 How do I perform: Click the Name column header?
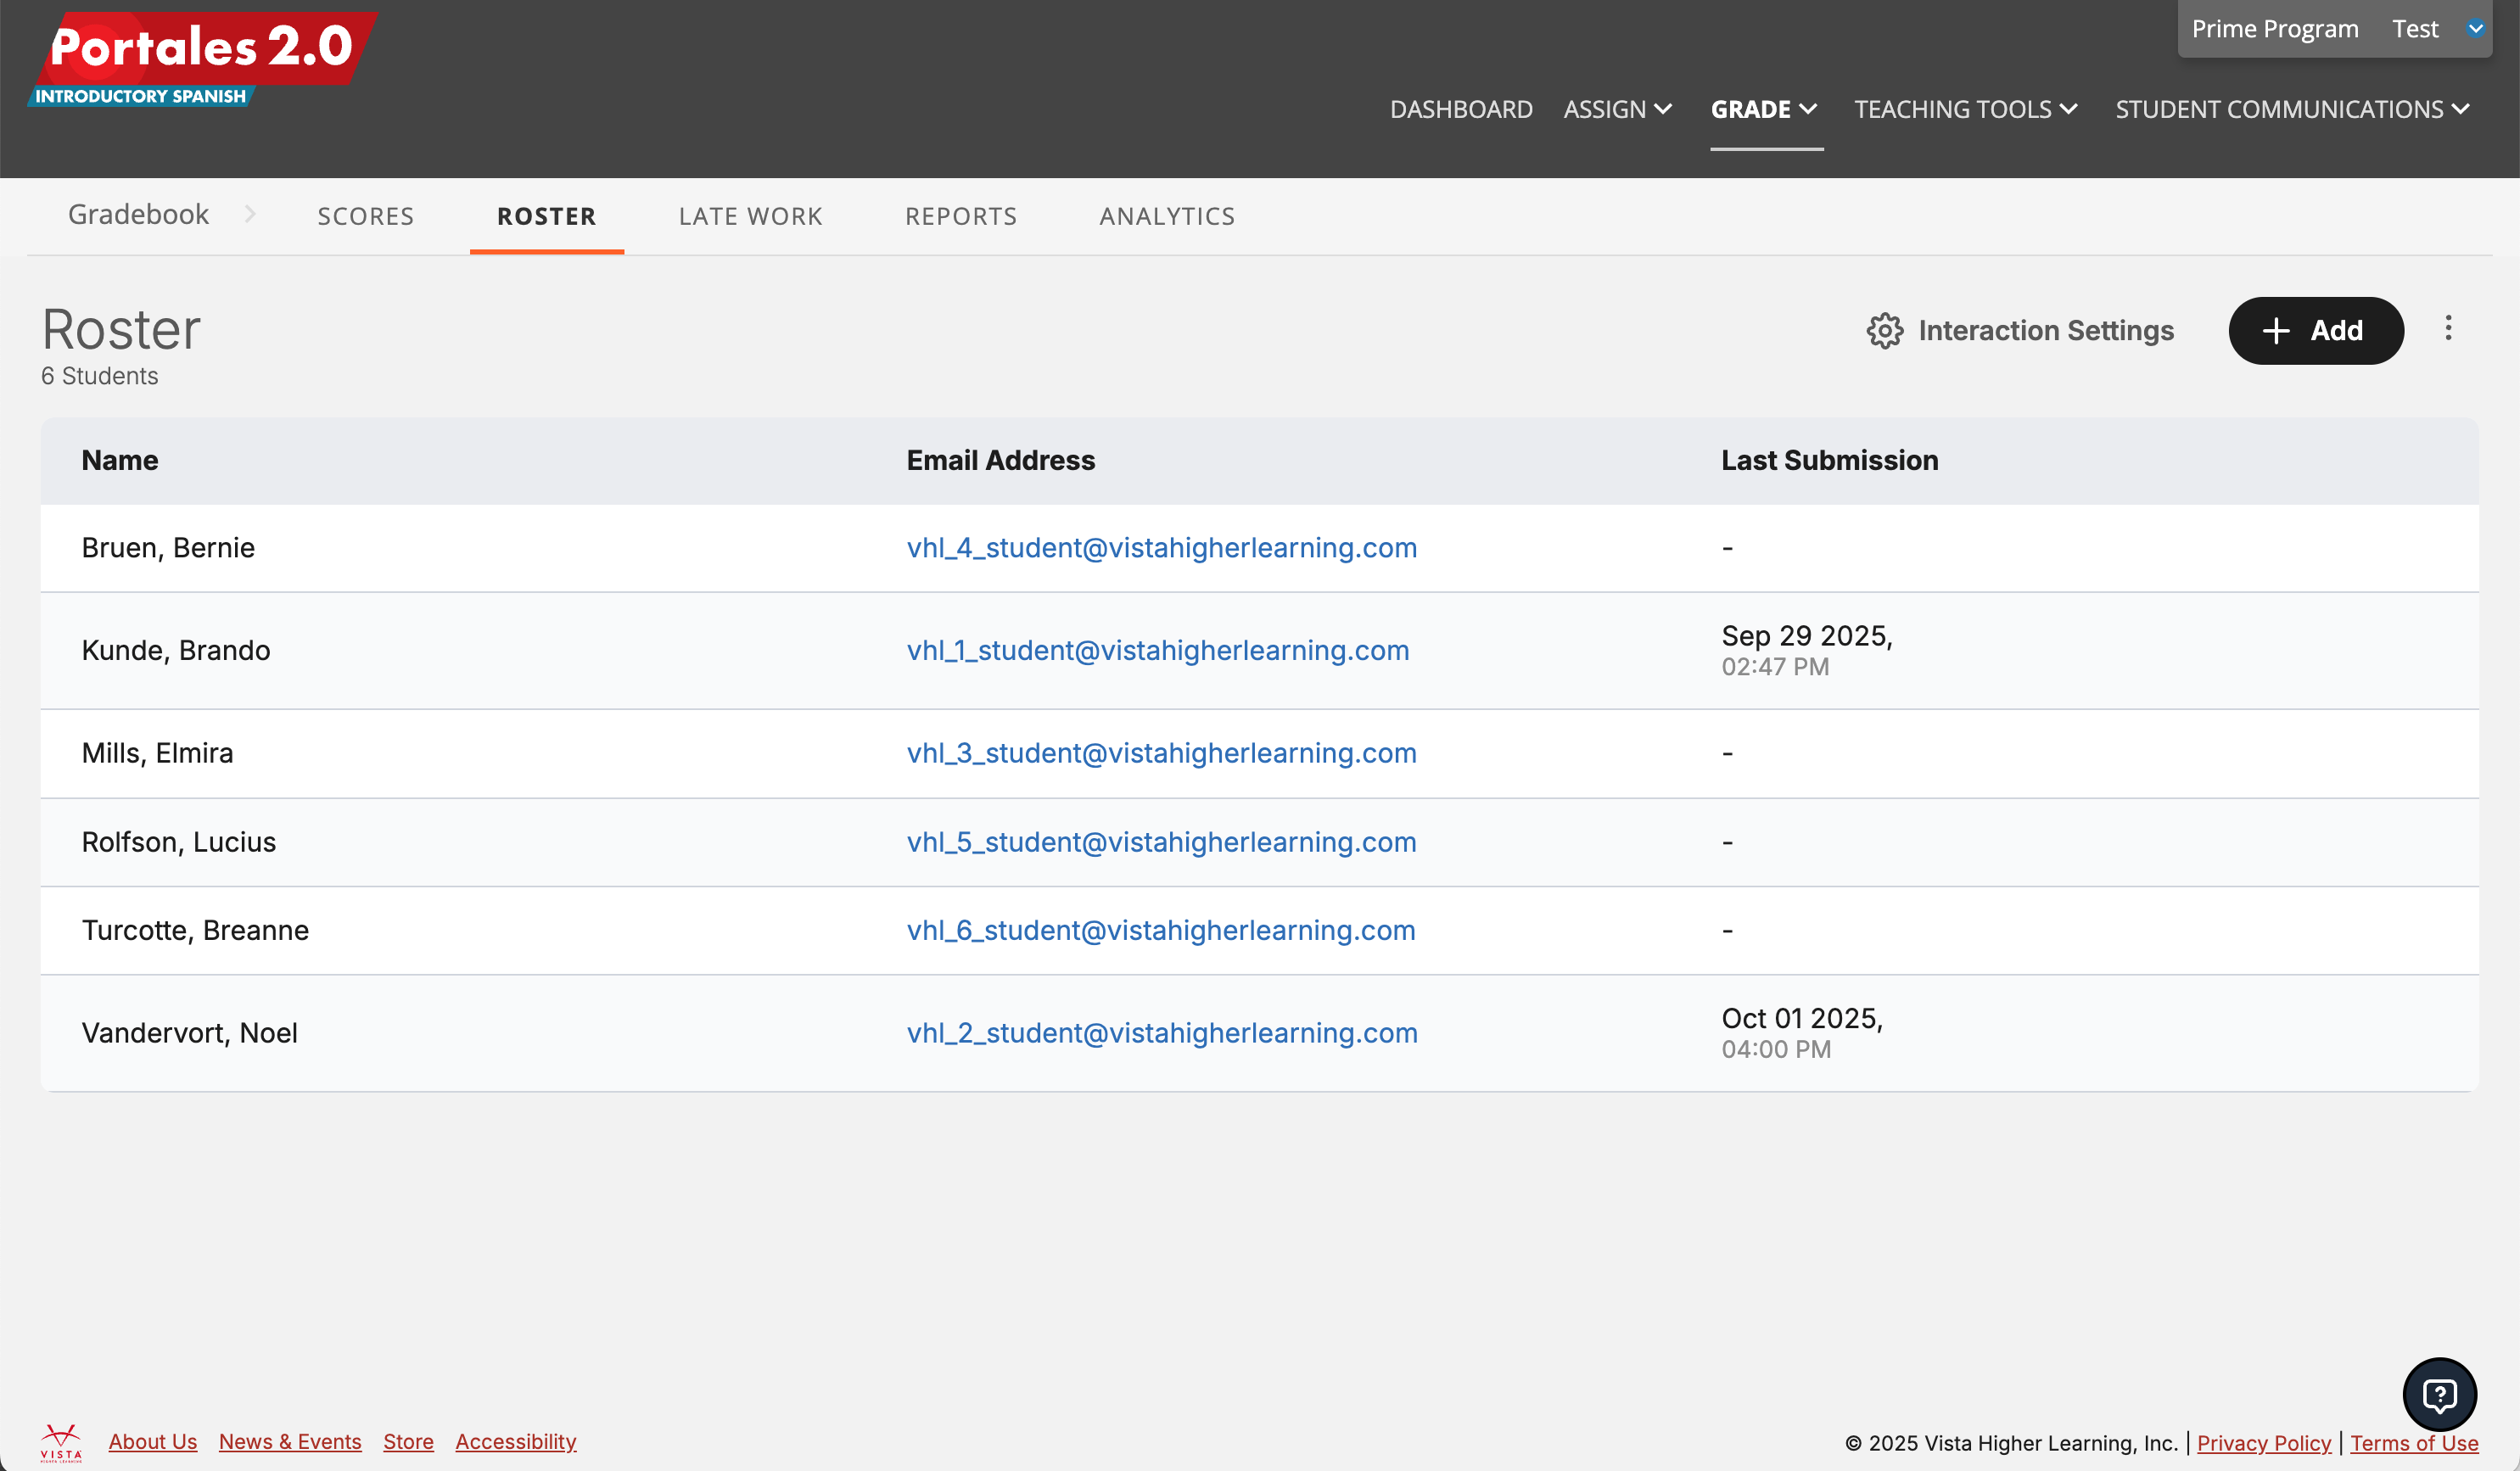[x=120, y=460]
